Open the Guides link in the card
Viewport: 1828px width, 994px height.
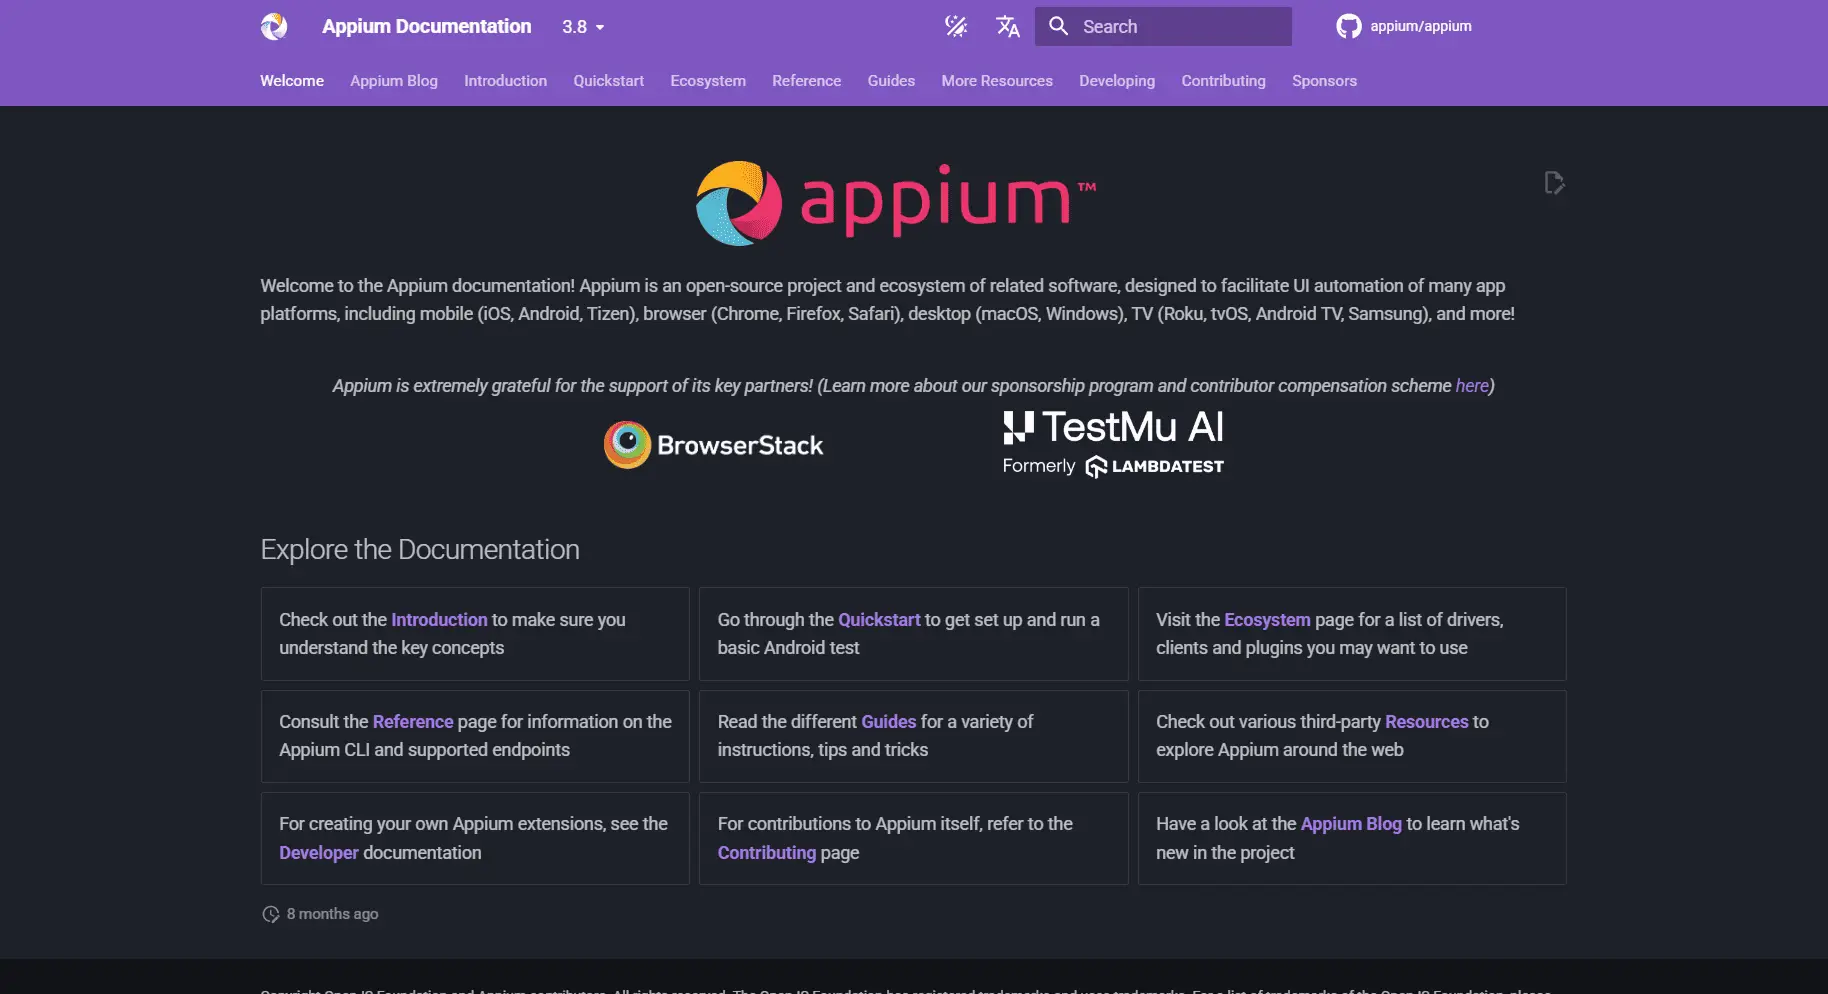(889, 722)
